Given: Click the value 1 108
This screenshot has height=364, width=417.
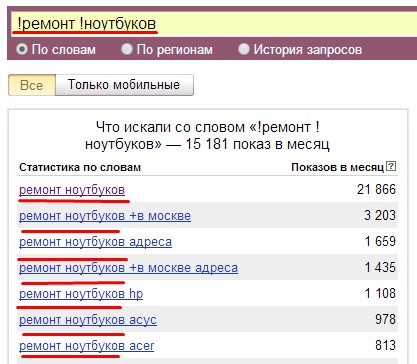Looking at the screenshot, I should [380, 293].
